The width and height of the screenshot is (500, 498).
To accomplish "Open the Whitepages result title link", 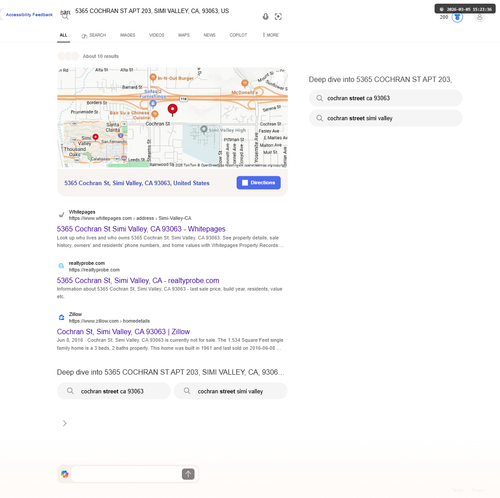I will [x=141, y=229].
